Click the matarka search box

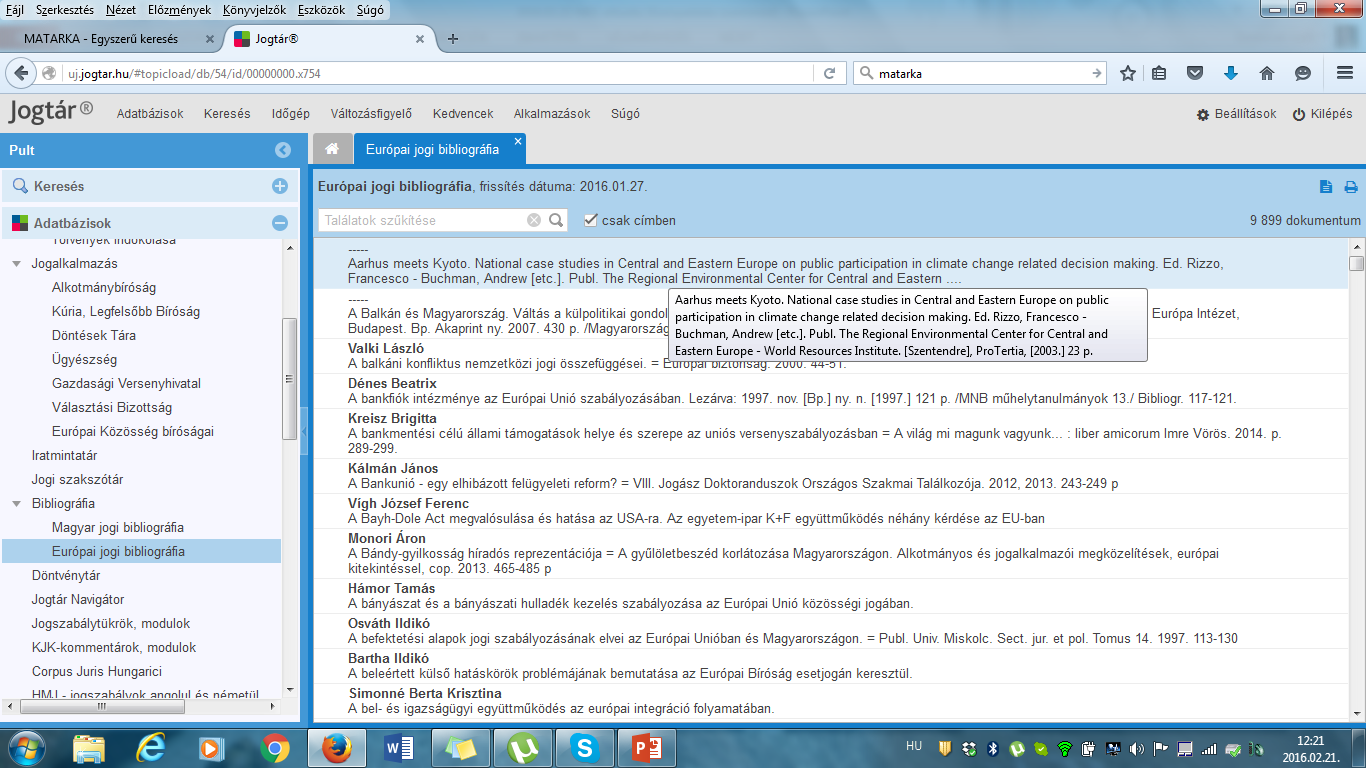click(x=980, y=73)
